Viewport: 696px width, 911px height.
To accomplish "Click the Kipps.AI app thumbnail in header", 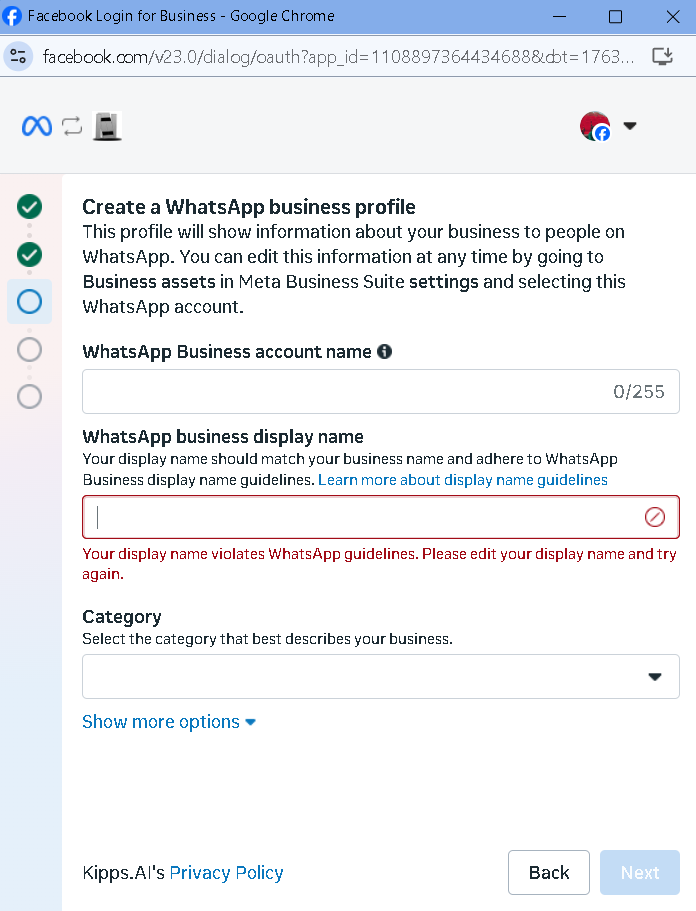I will (107, 126).
